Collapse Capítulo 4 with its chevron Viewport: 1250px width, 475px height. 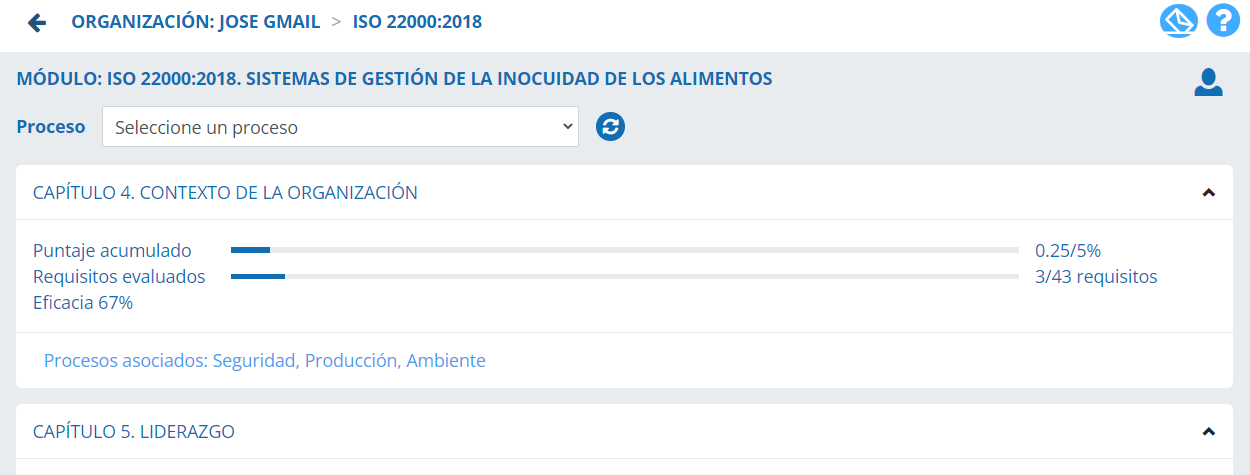1208,193
